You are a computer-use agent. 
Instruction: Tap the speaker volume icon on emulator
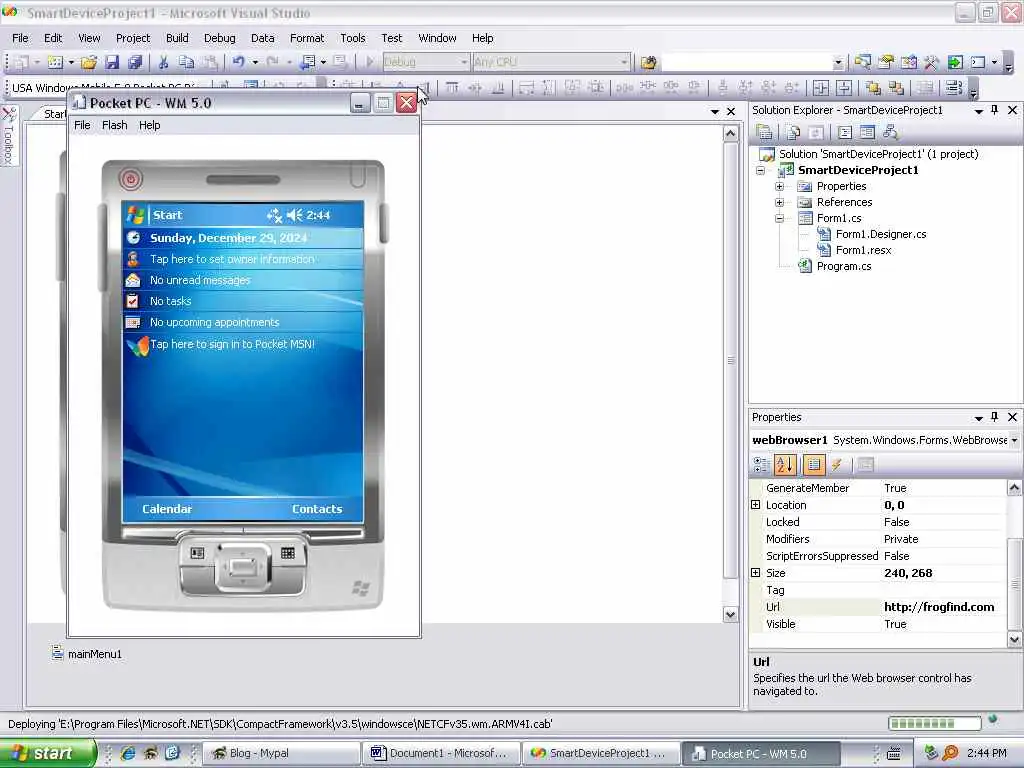click(295, 215)
